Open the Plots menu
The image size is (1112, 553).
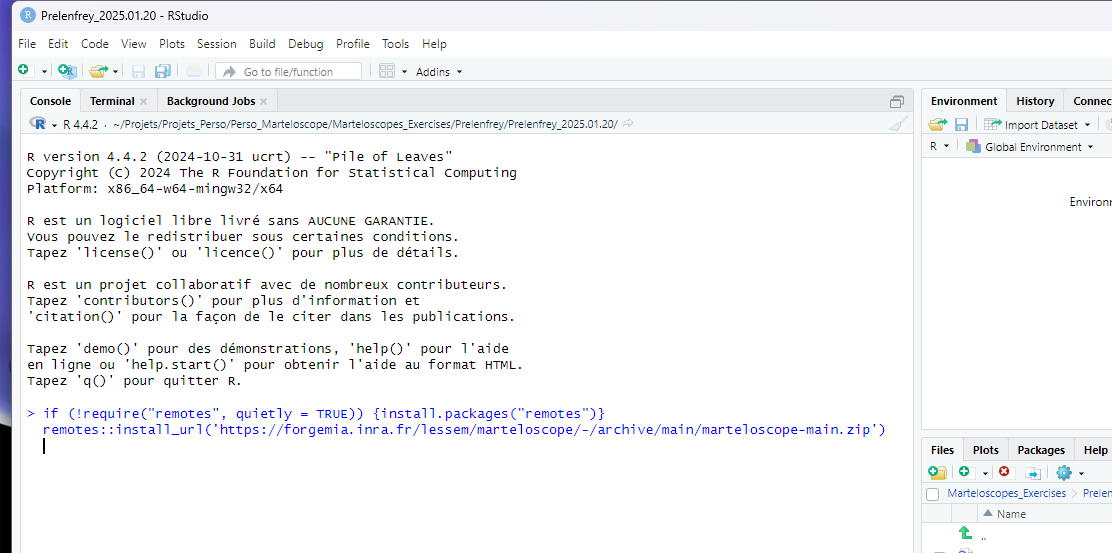172,44
